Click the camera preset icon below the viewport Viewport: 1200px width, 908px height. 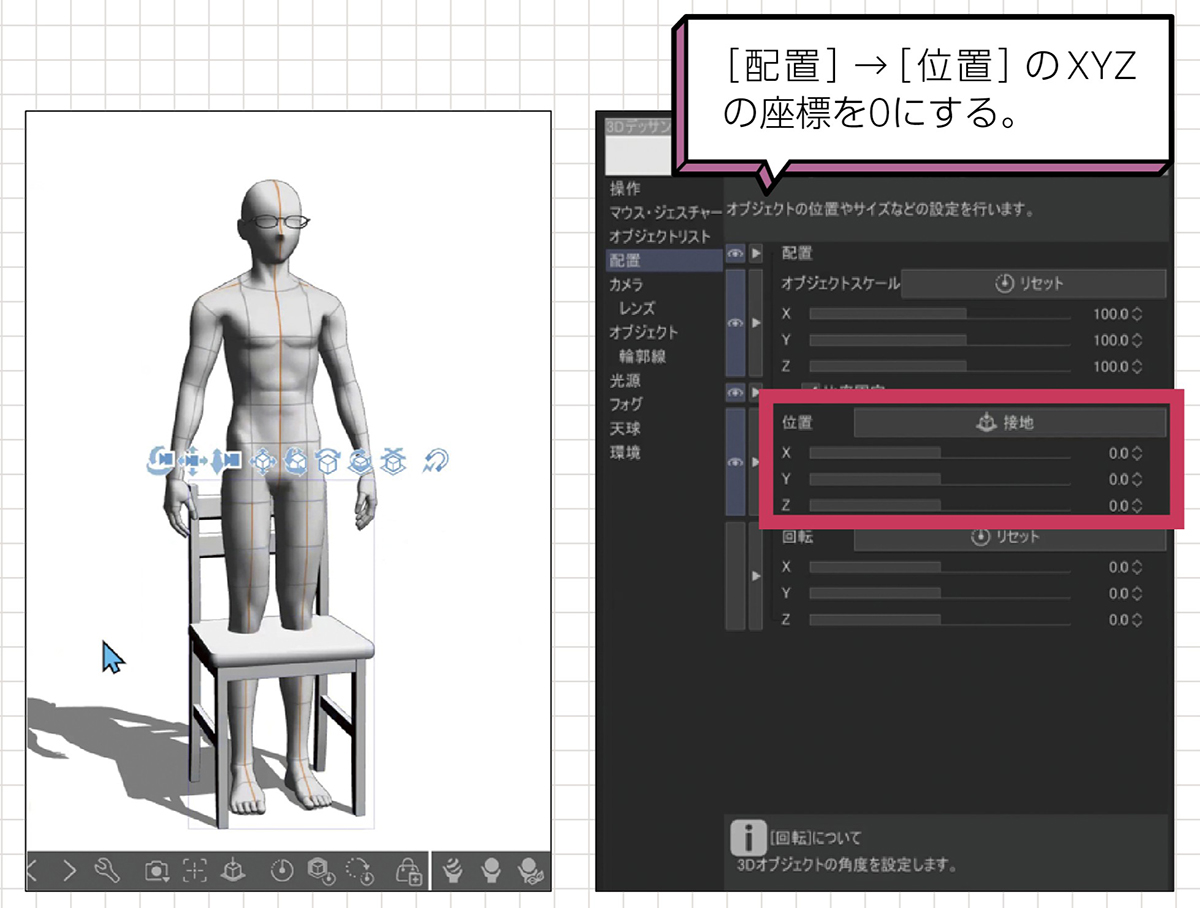(157, 871)
